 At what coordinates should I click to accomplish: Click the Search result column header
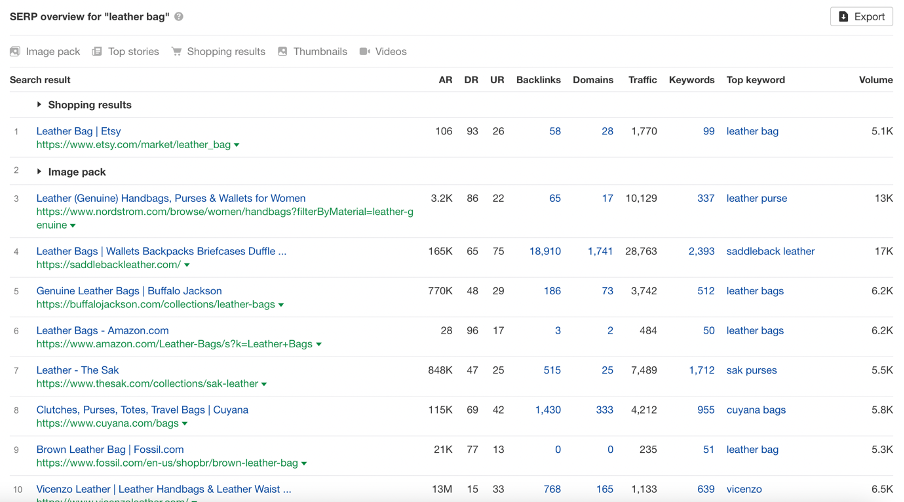pyautogui.click(x=40, y=80)
